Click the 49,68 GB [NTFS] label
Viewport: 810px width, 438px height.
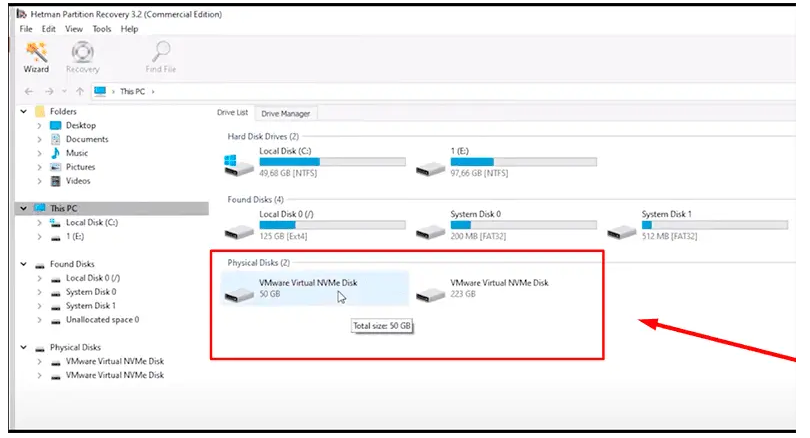(288, 173)
